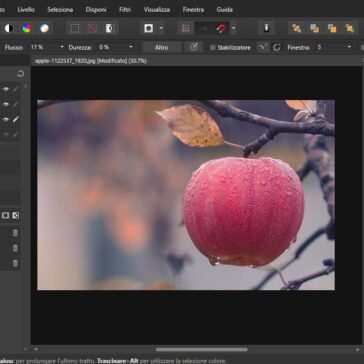Click brush icon in second panel row

coord(16,104)
